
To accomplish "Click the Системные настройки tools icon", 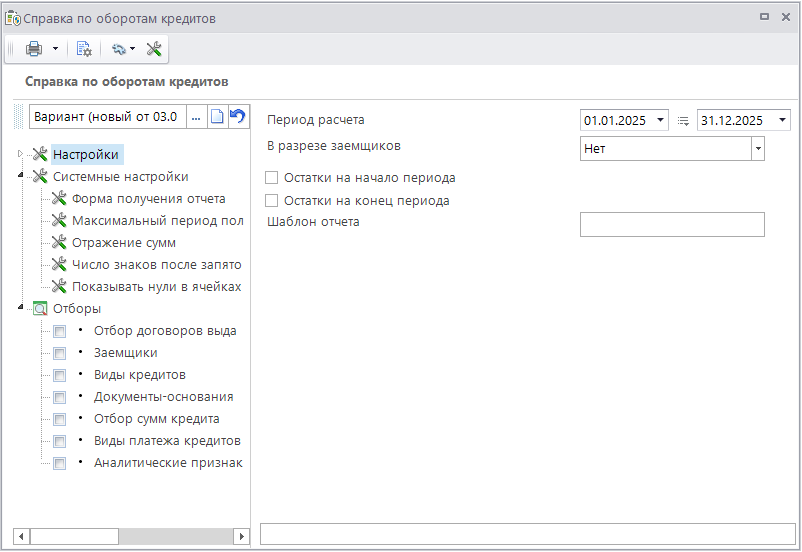I will coord(41,176).
